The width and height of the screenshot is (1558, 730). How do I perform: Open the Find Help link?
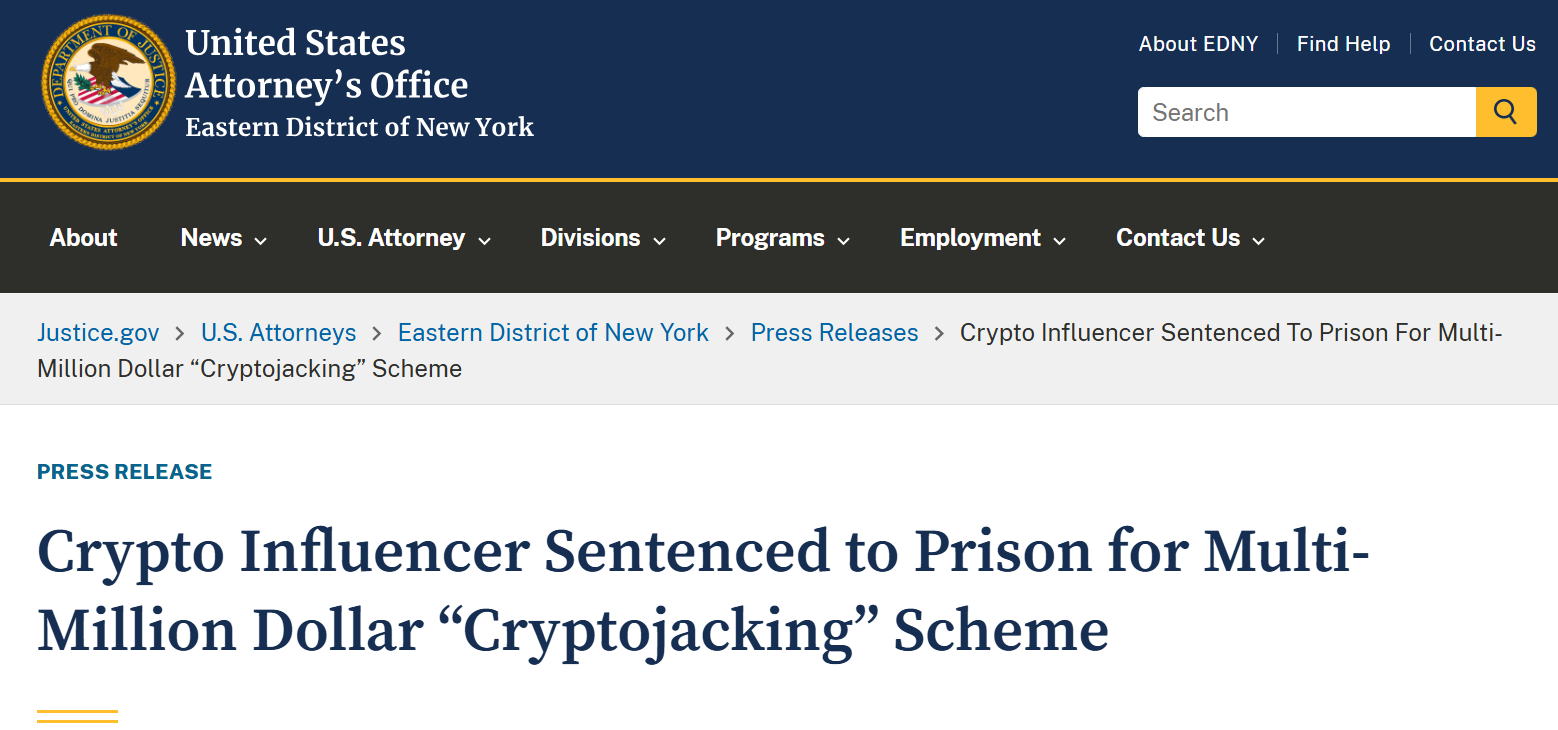[1343, 44]
